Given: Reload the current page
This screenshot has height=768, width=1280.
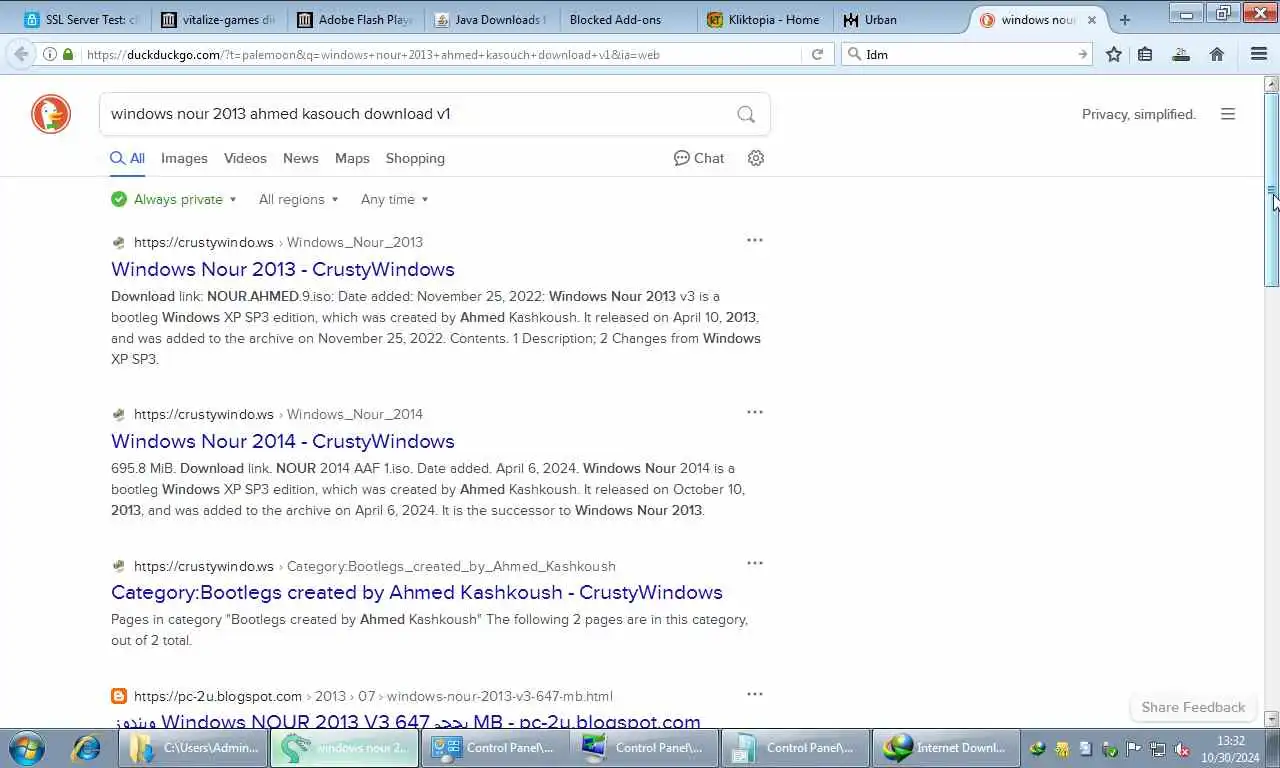Looking at the screenshot, I should coord(817,54).
